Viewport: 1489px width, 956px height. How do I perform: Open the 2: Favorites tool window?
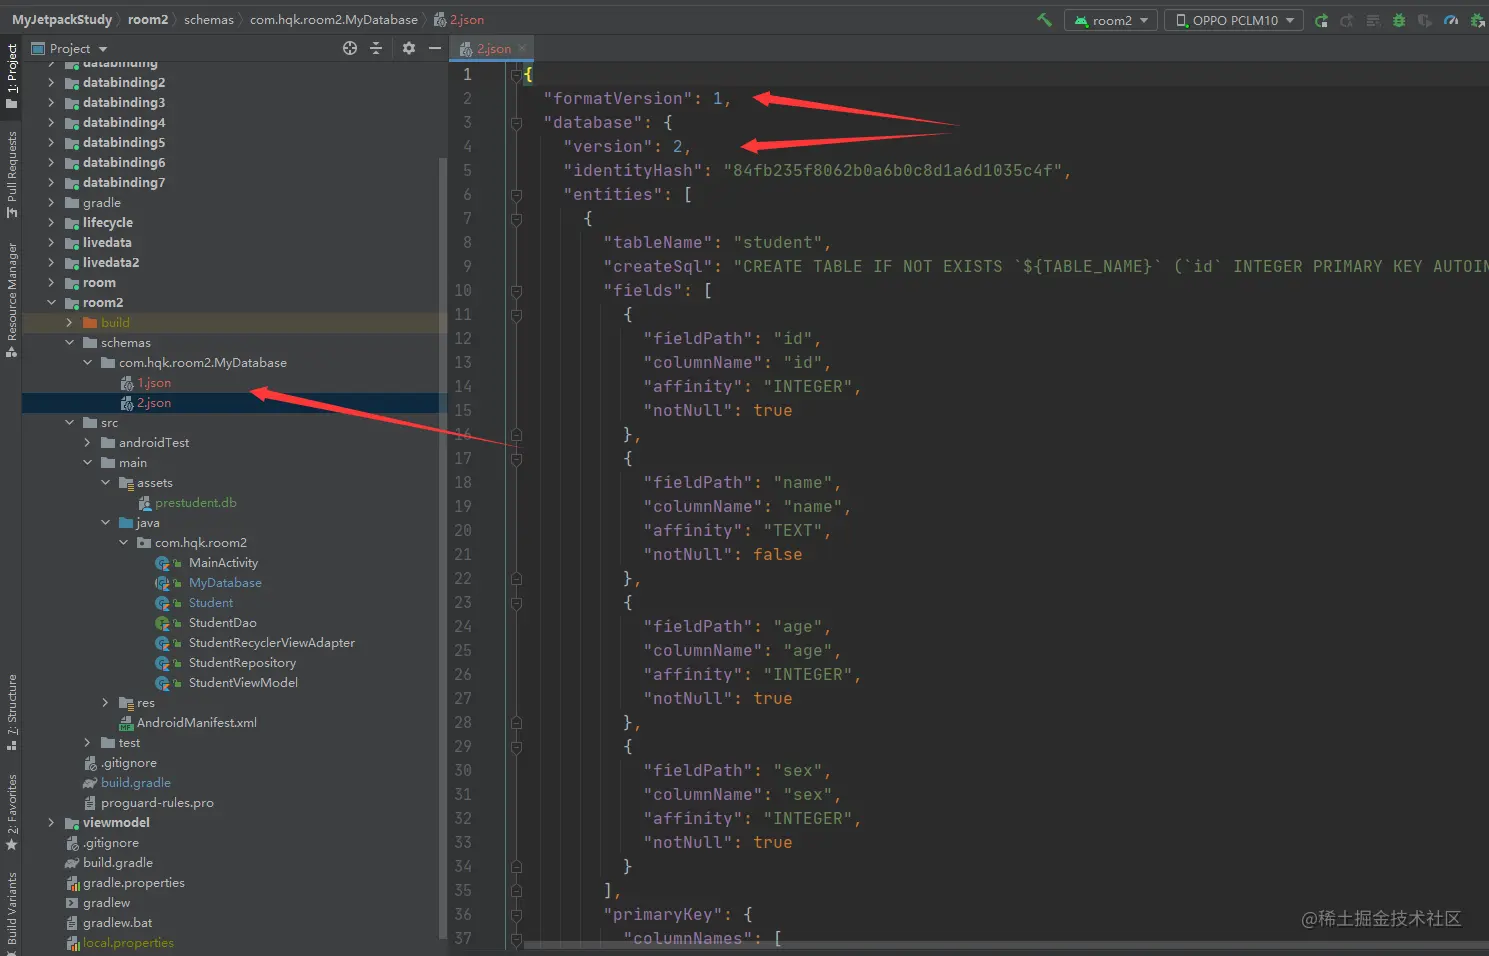click(11, 812)
